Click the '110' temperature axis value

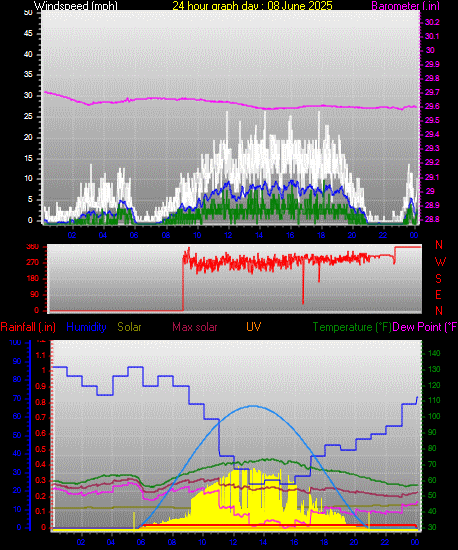pyautogui.click(x=434, y=401)
